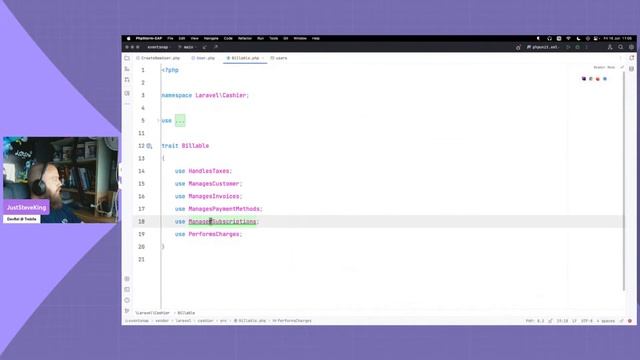Click Billable breadcrumb in editor footer
Viewport: 640px width, 360px height.
click(x=186, y=313)
